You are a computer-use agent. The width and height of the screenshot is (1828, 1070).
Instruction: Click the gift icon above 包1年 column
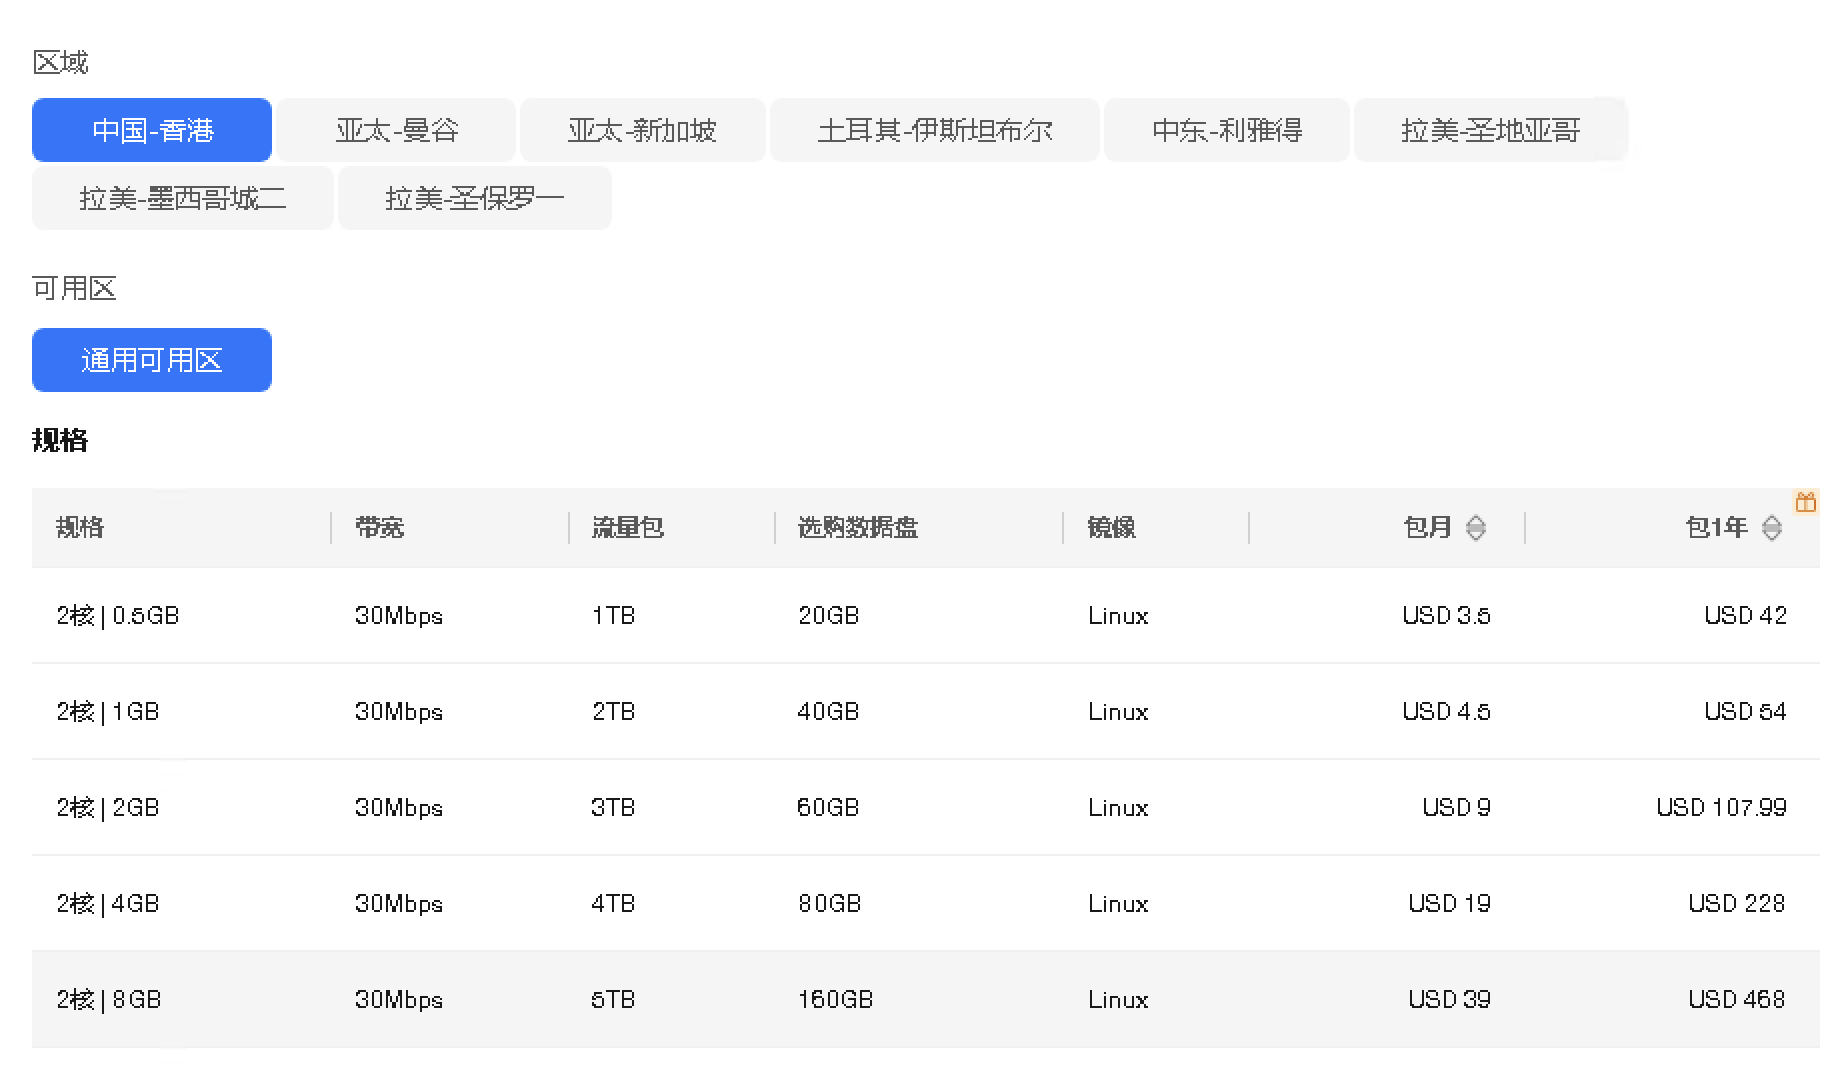pyautogui.click(x=1805, y=502)
